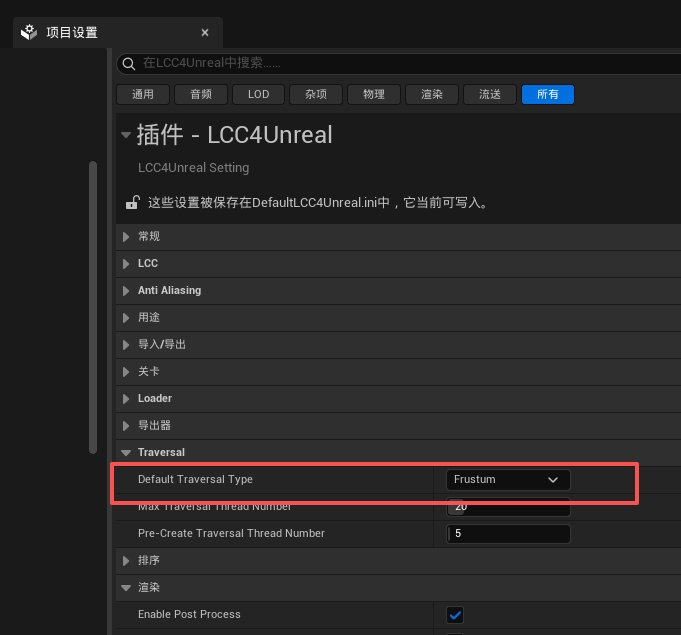The width and height of the screenshot is (681, 635).
Task: Select the 通用 filter button
Action: pyautogui.click(x=143, y=94)
